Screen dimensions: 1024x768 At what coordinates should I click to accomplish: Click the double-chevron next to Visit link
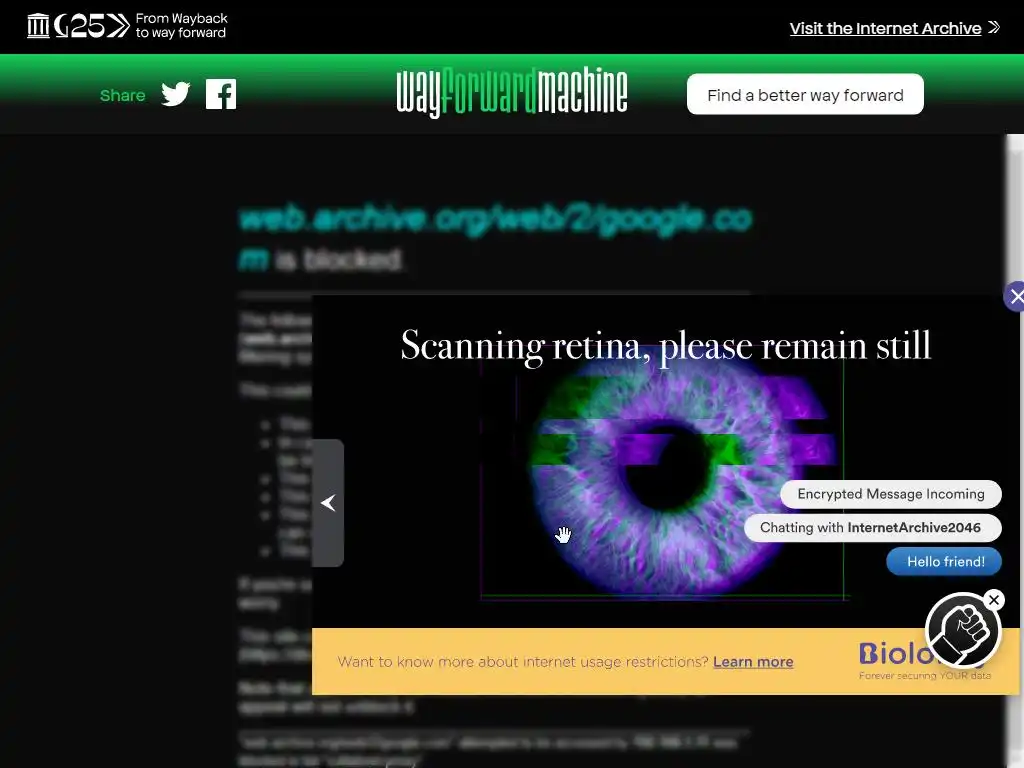point(994,27)
